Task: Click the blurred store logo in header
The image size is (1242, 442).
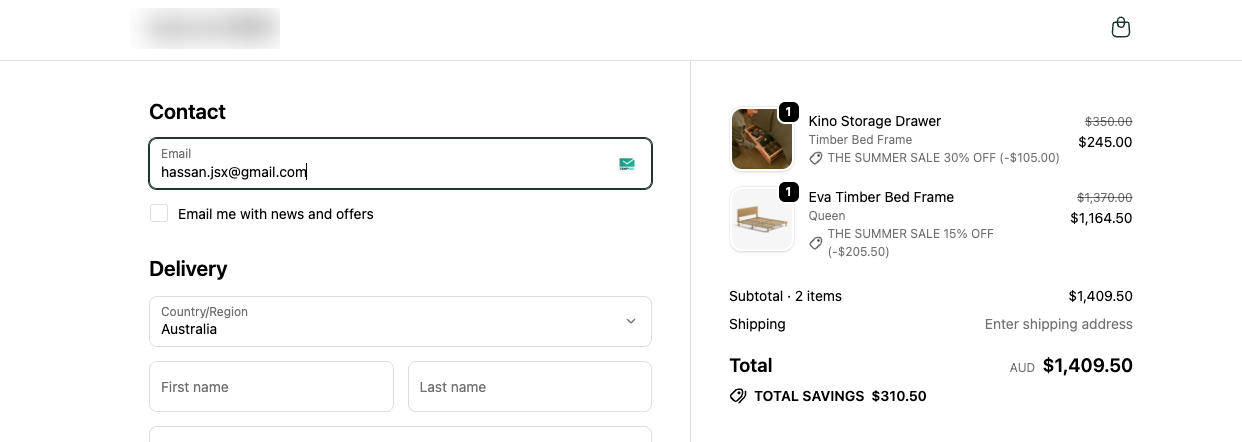Action: pos(205,28)
